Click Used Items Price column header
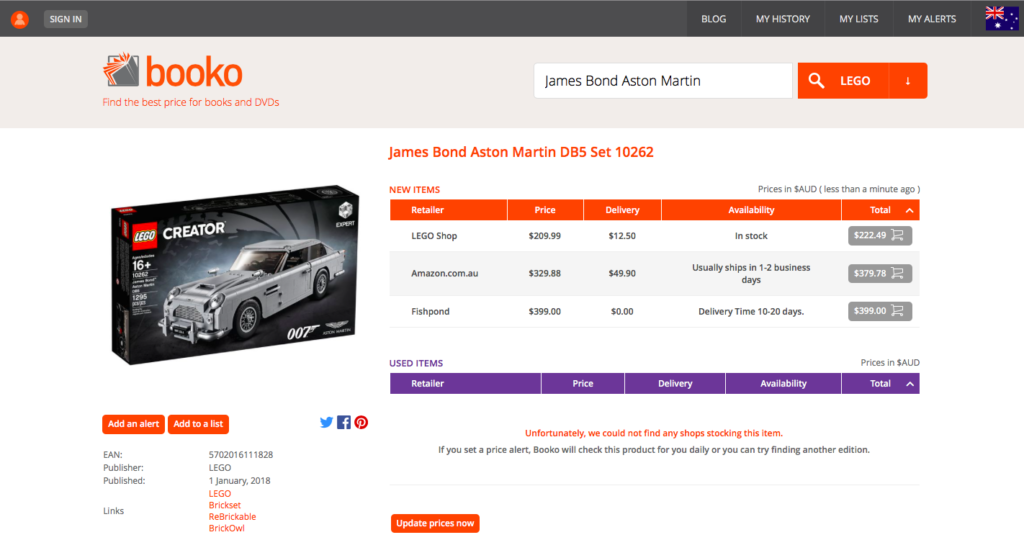The width and height of the screenshot is (1024, 540). pyautogui.click(x=583, y=384)
